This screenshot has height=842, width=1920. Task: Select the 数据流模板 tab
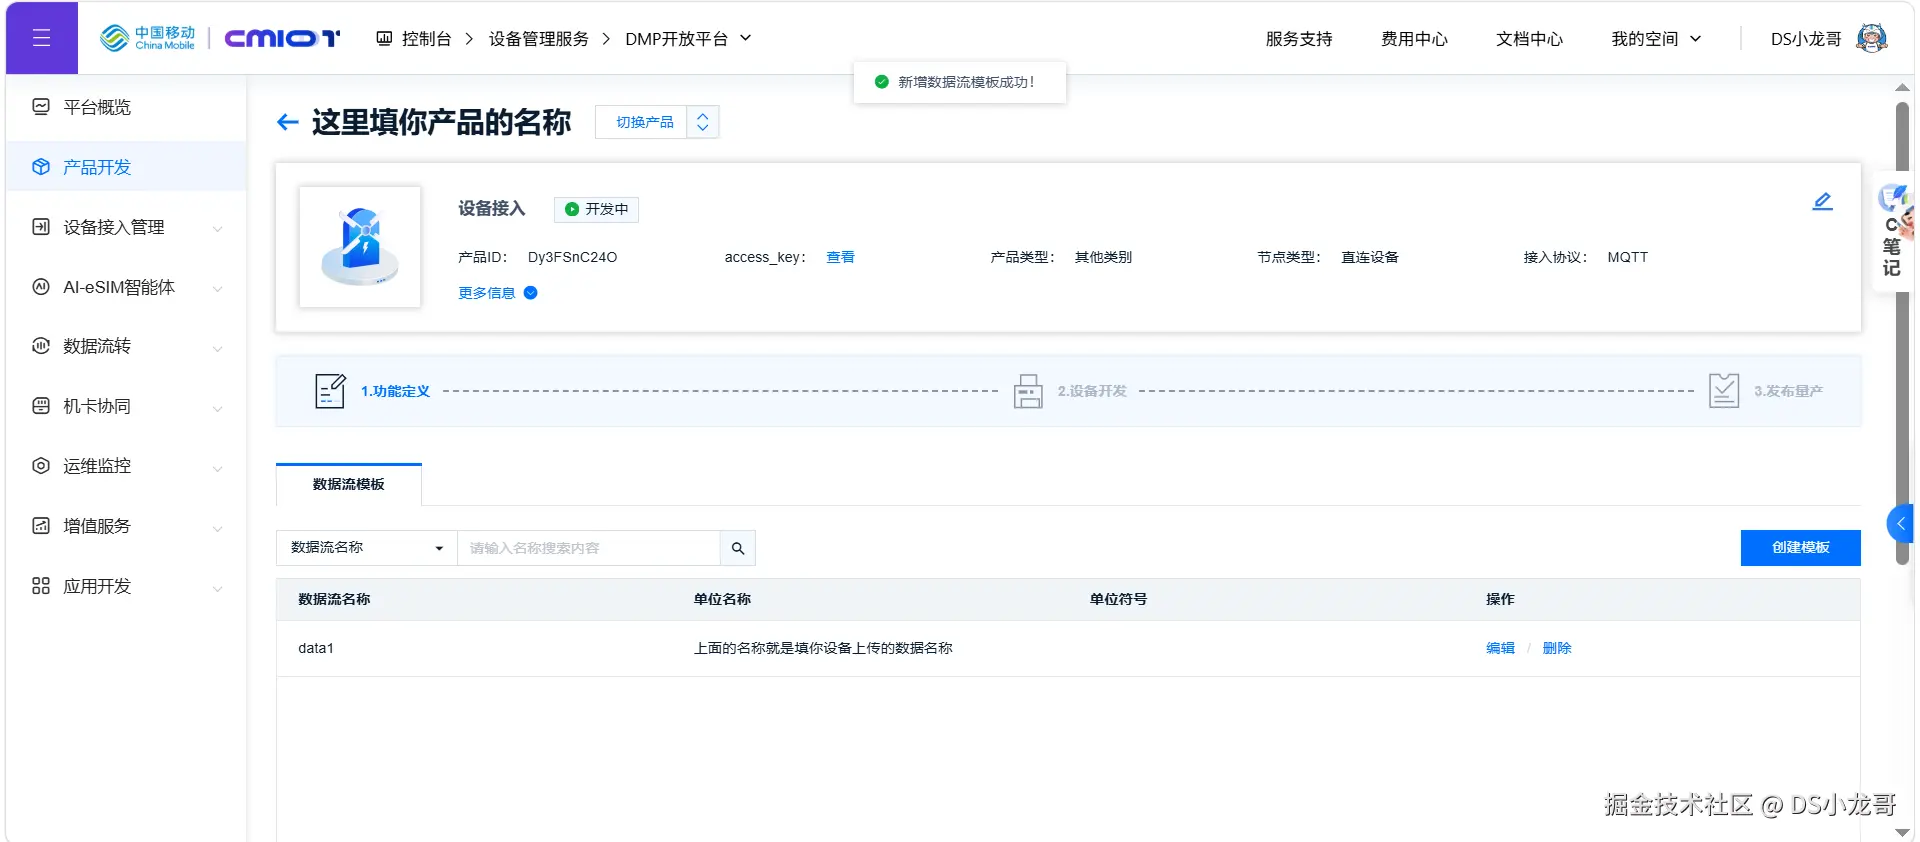point(349,484)
